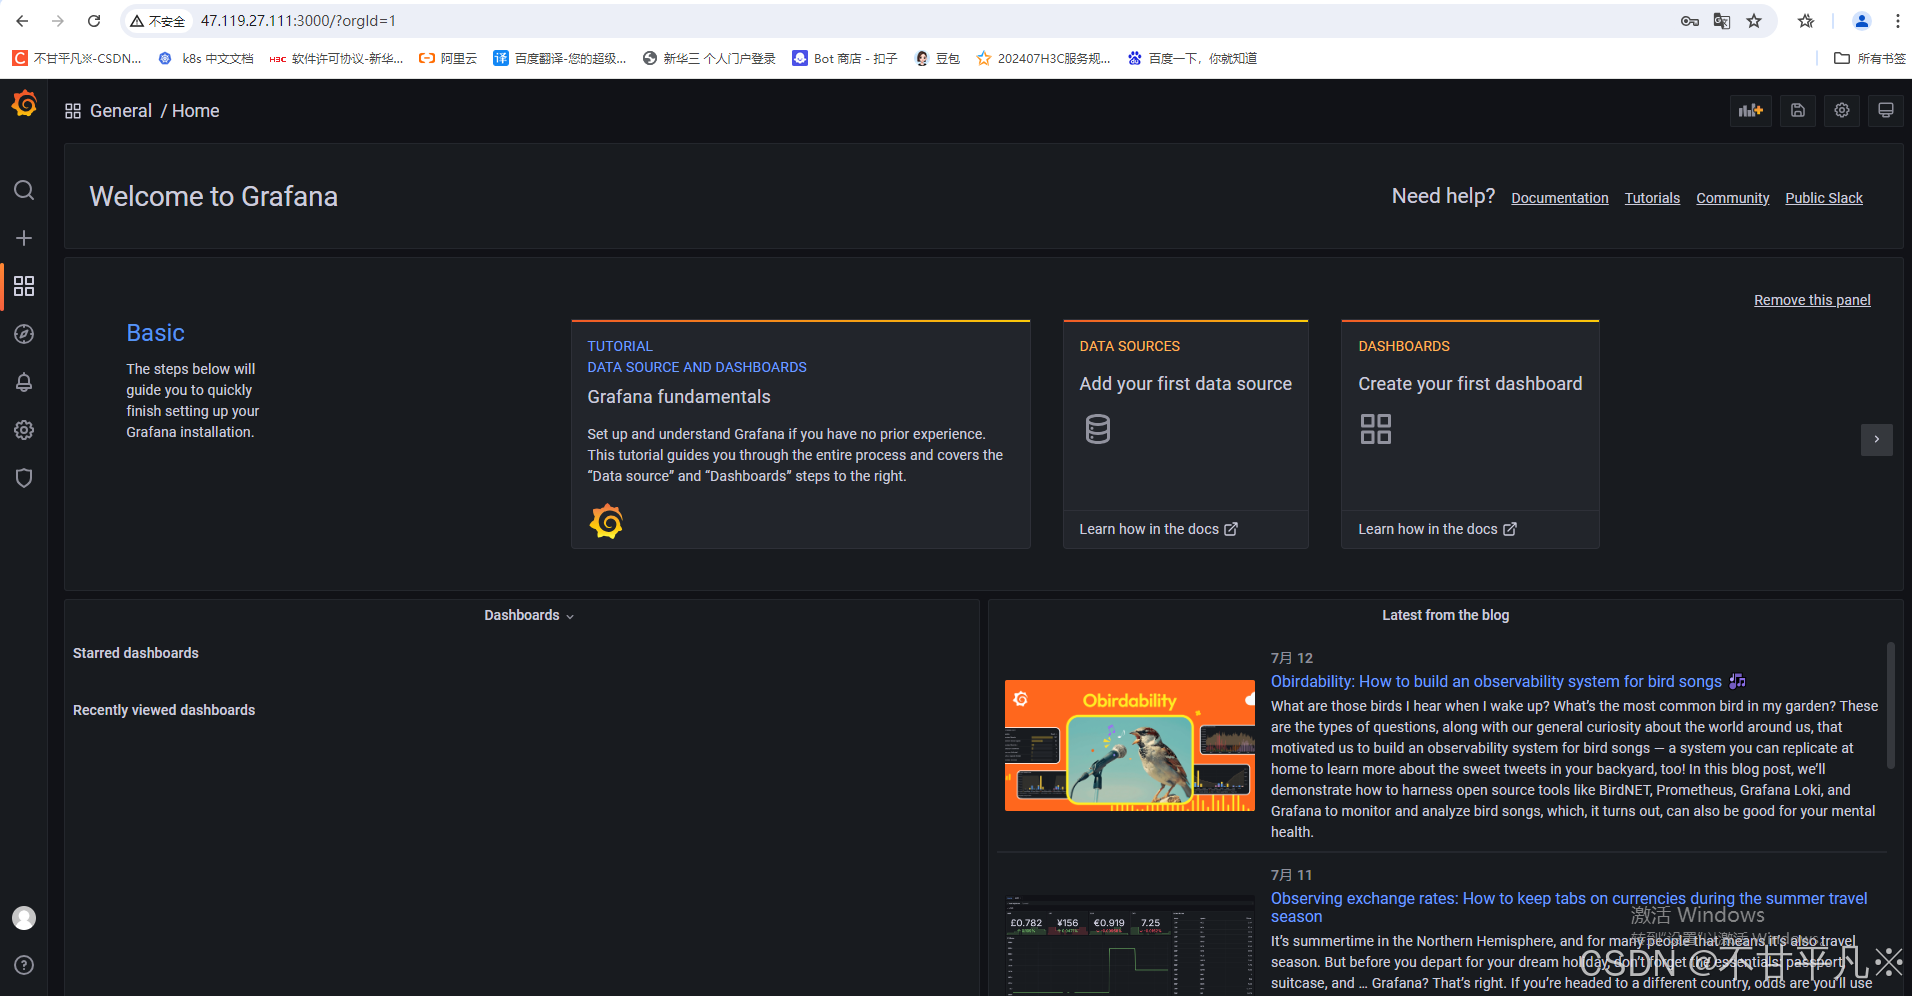Image resolution: width=1912 pixels, height=996 pixels.
Task: Click the Starred dashboards heading
Action: 136,653
